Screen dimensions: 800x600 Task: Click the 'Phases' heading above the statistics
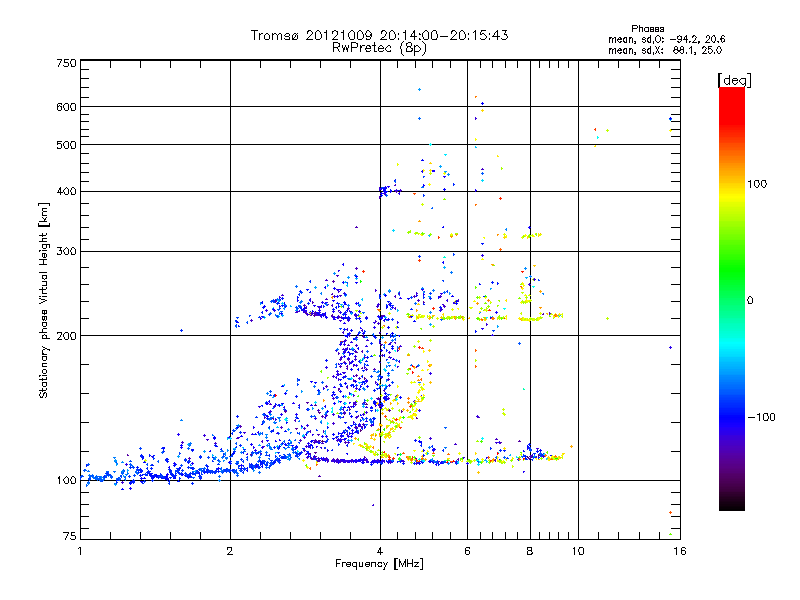click(647, 29)
